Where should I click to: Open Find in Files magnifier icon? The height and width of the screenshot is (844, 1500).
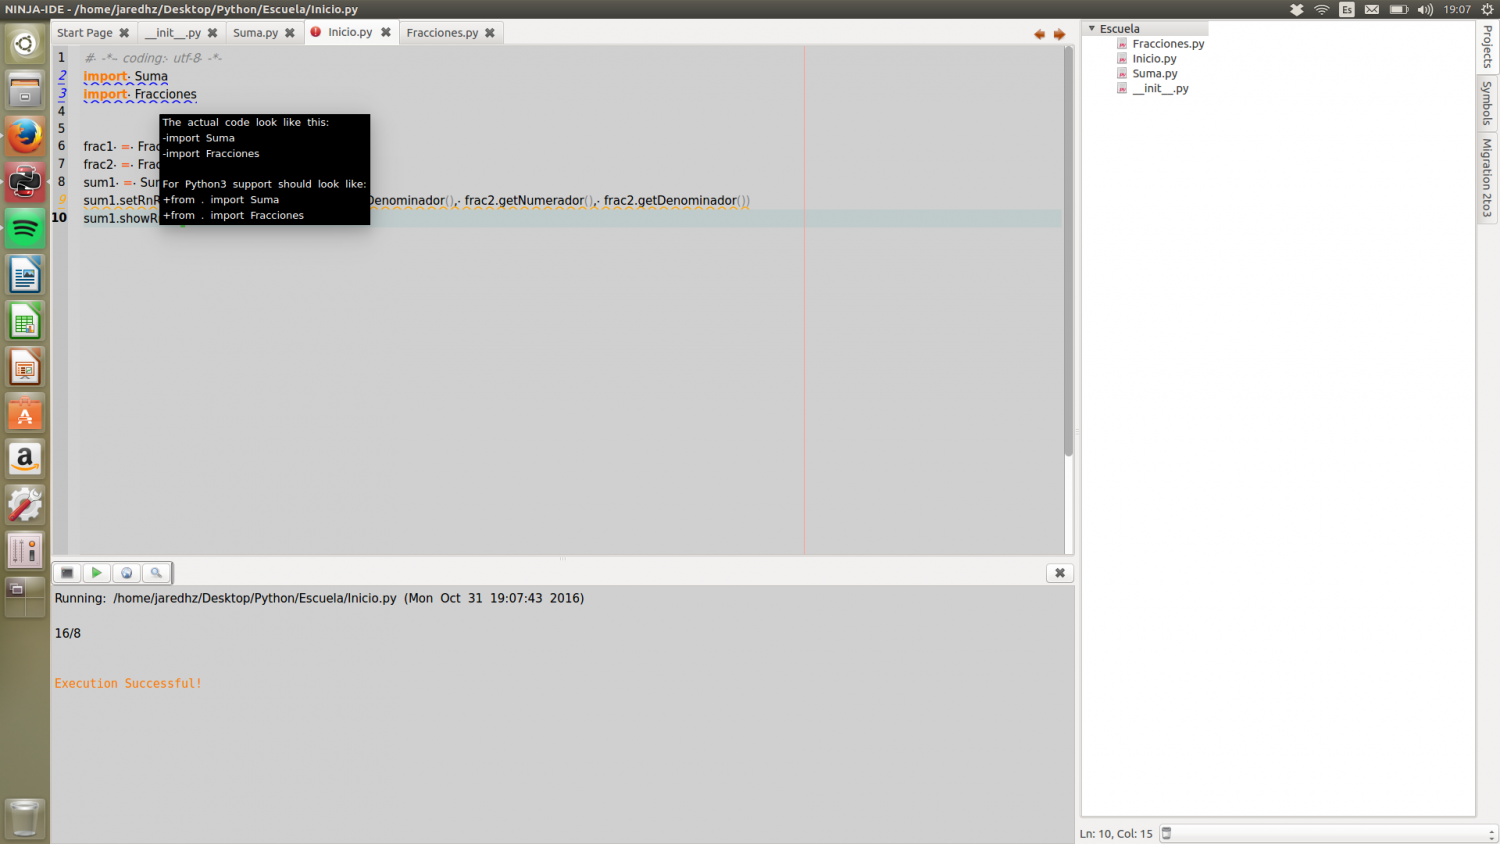[x=156, y=573]
